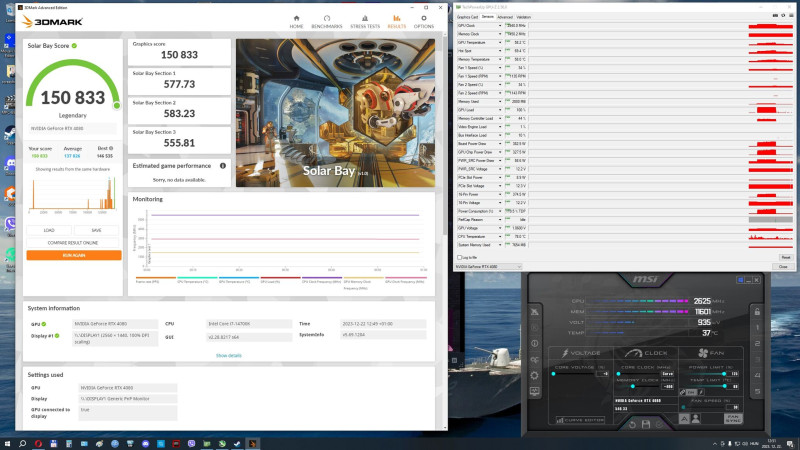Screen dimensions: 800x450
Task: Open 3DMark Options
Action: pyautogui.click(x=423, y=21)
